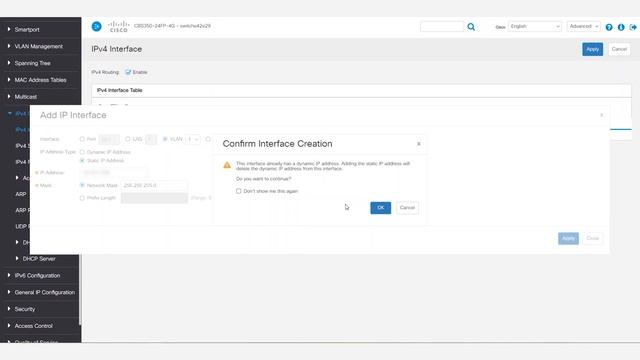Expand Security menu
The height and width of the screenshot is (360, 640).
coord(24,309)
